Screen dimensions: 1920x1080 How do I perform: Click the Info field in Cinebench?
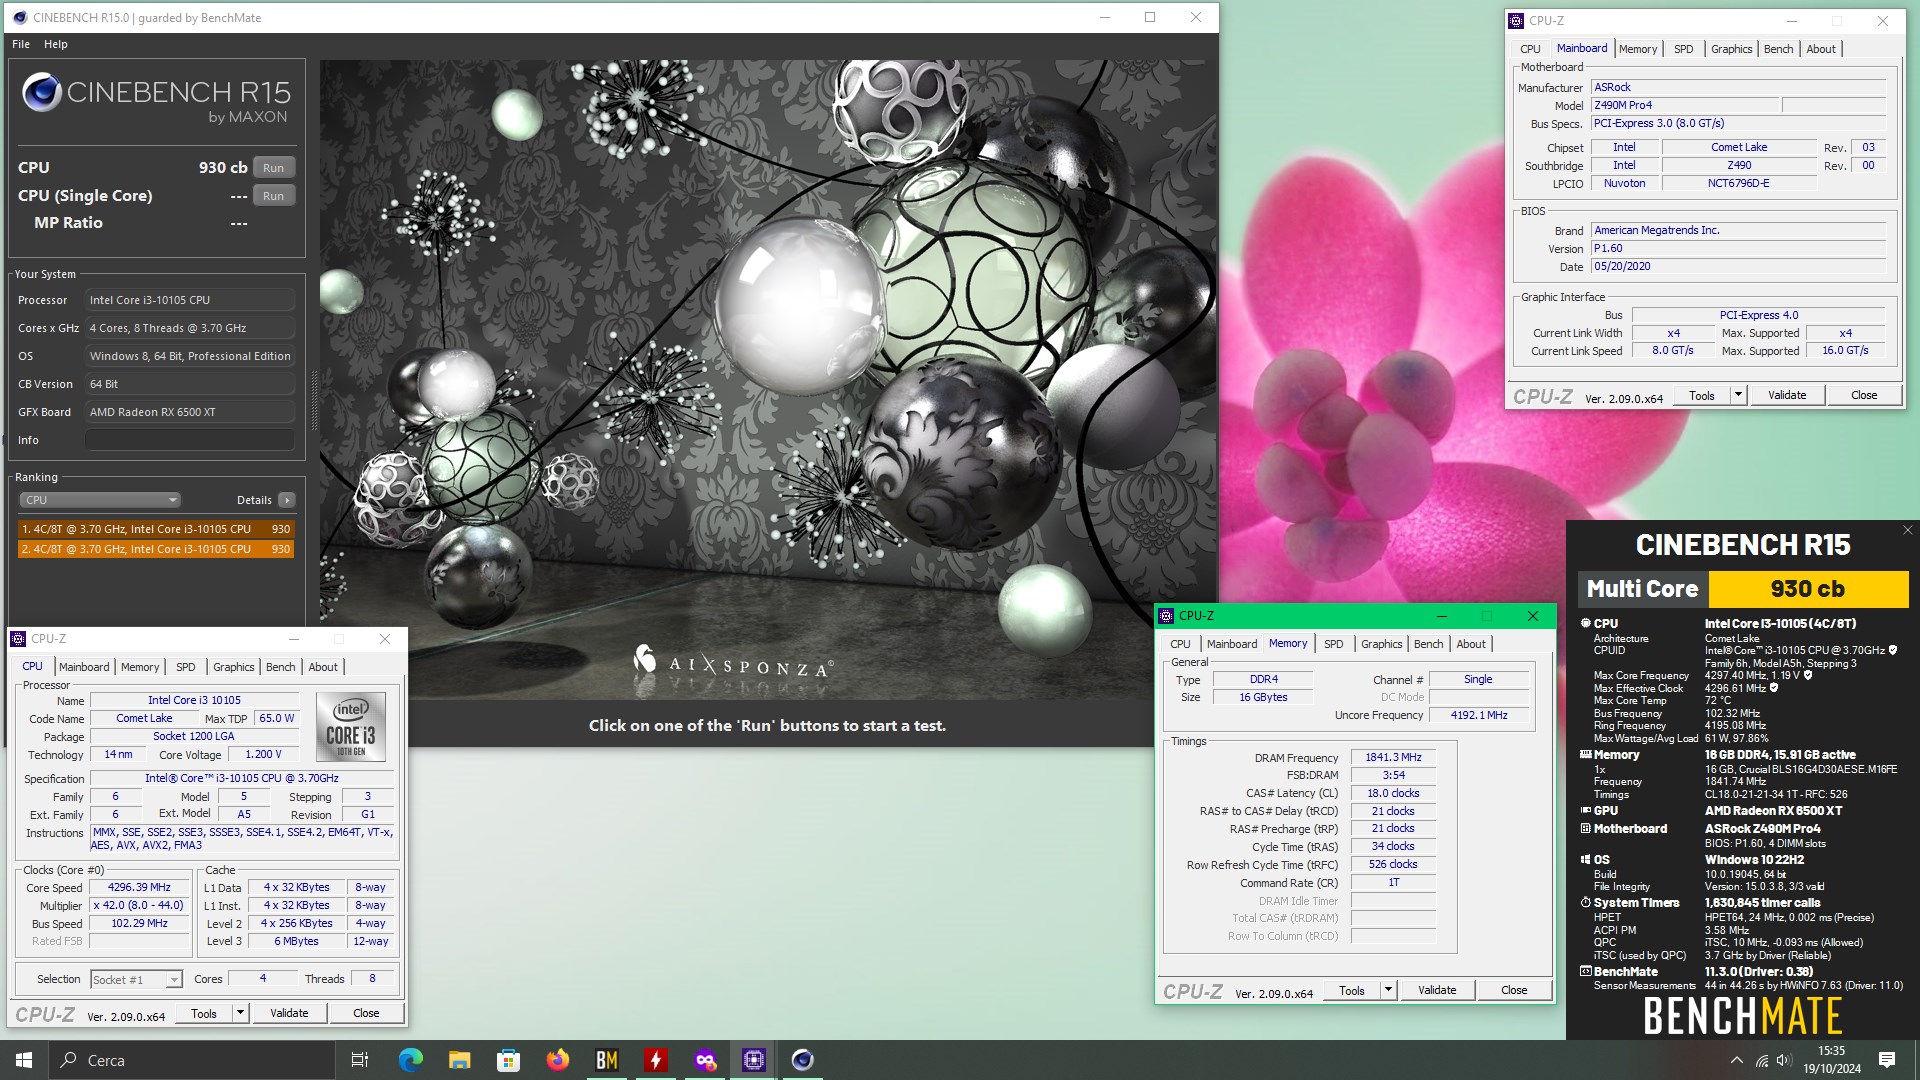[x=190, y=440]
